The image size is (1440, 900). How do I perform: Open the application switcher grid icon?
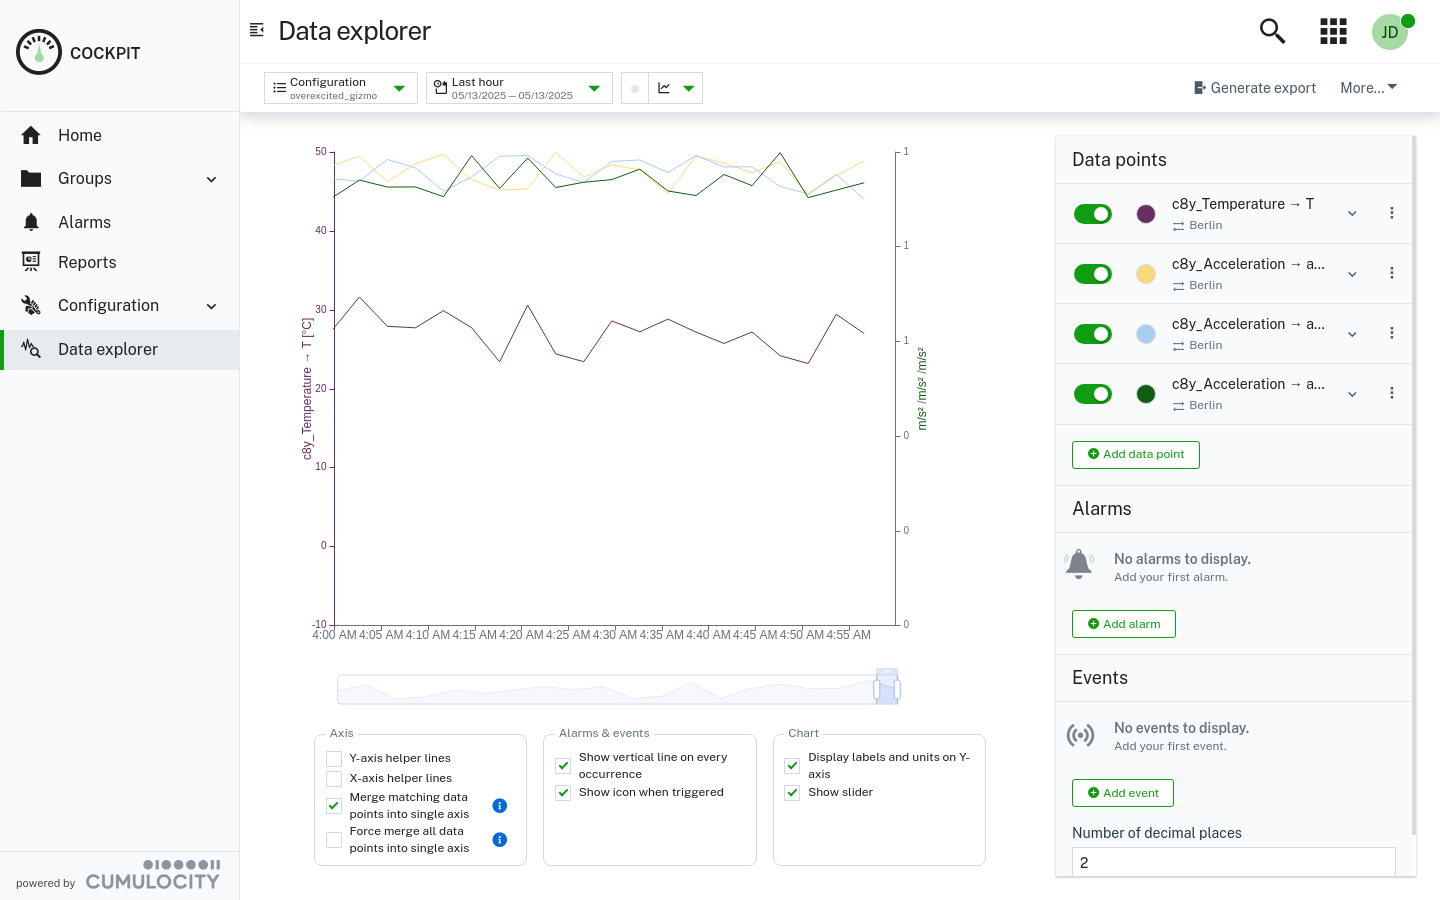pyautogui.click(x=1333, y=31)
